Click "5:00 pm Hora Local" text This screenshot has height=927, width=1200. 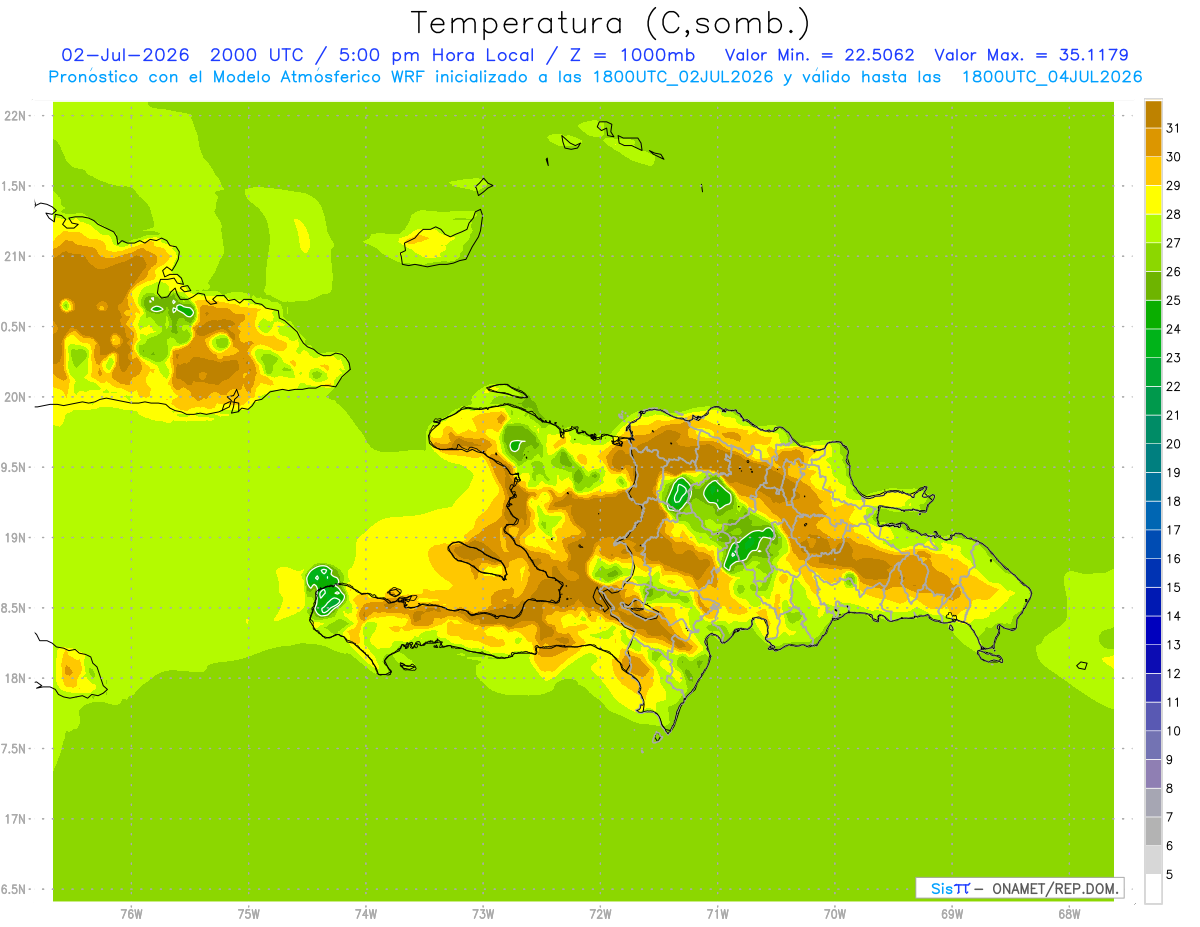coord(435,55)
